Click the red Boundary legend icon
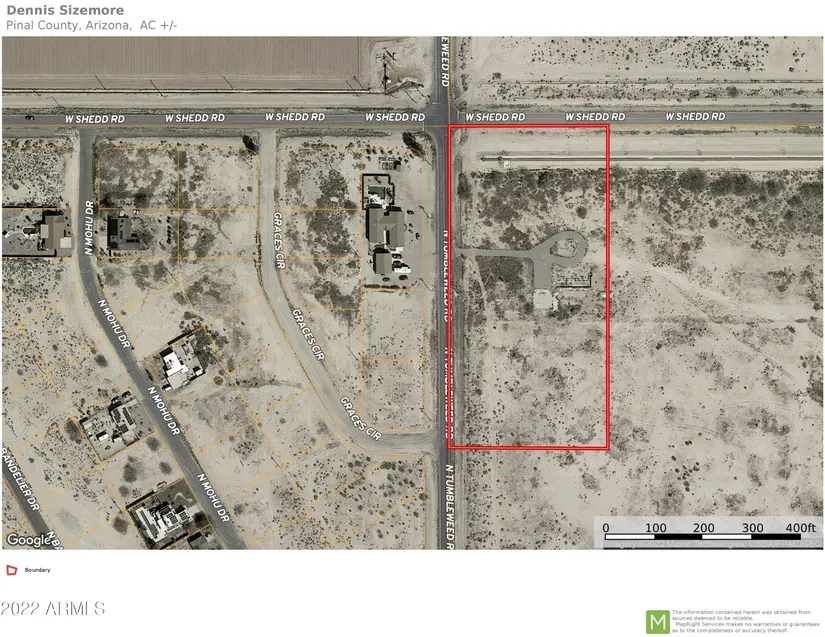 [x=12, y=570]
